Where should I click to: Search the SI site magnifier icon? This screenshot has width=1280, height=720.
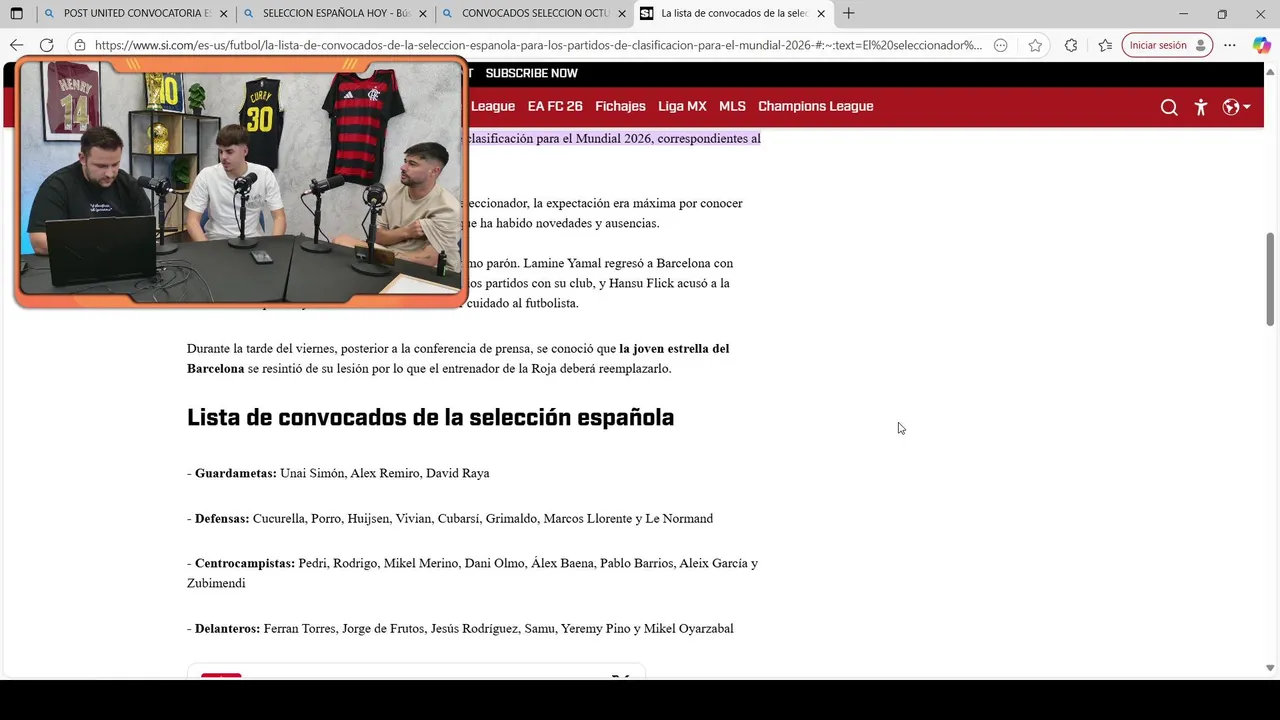[x=1169, y=107]
